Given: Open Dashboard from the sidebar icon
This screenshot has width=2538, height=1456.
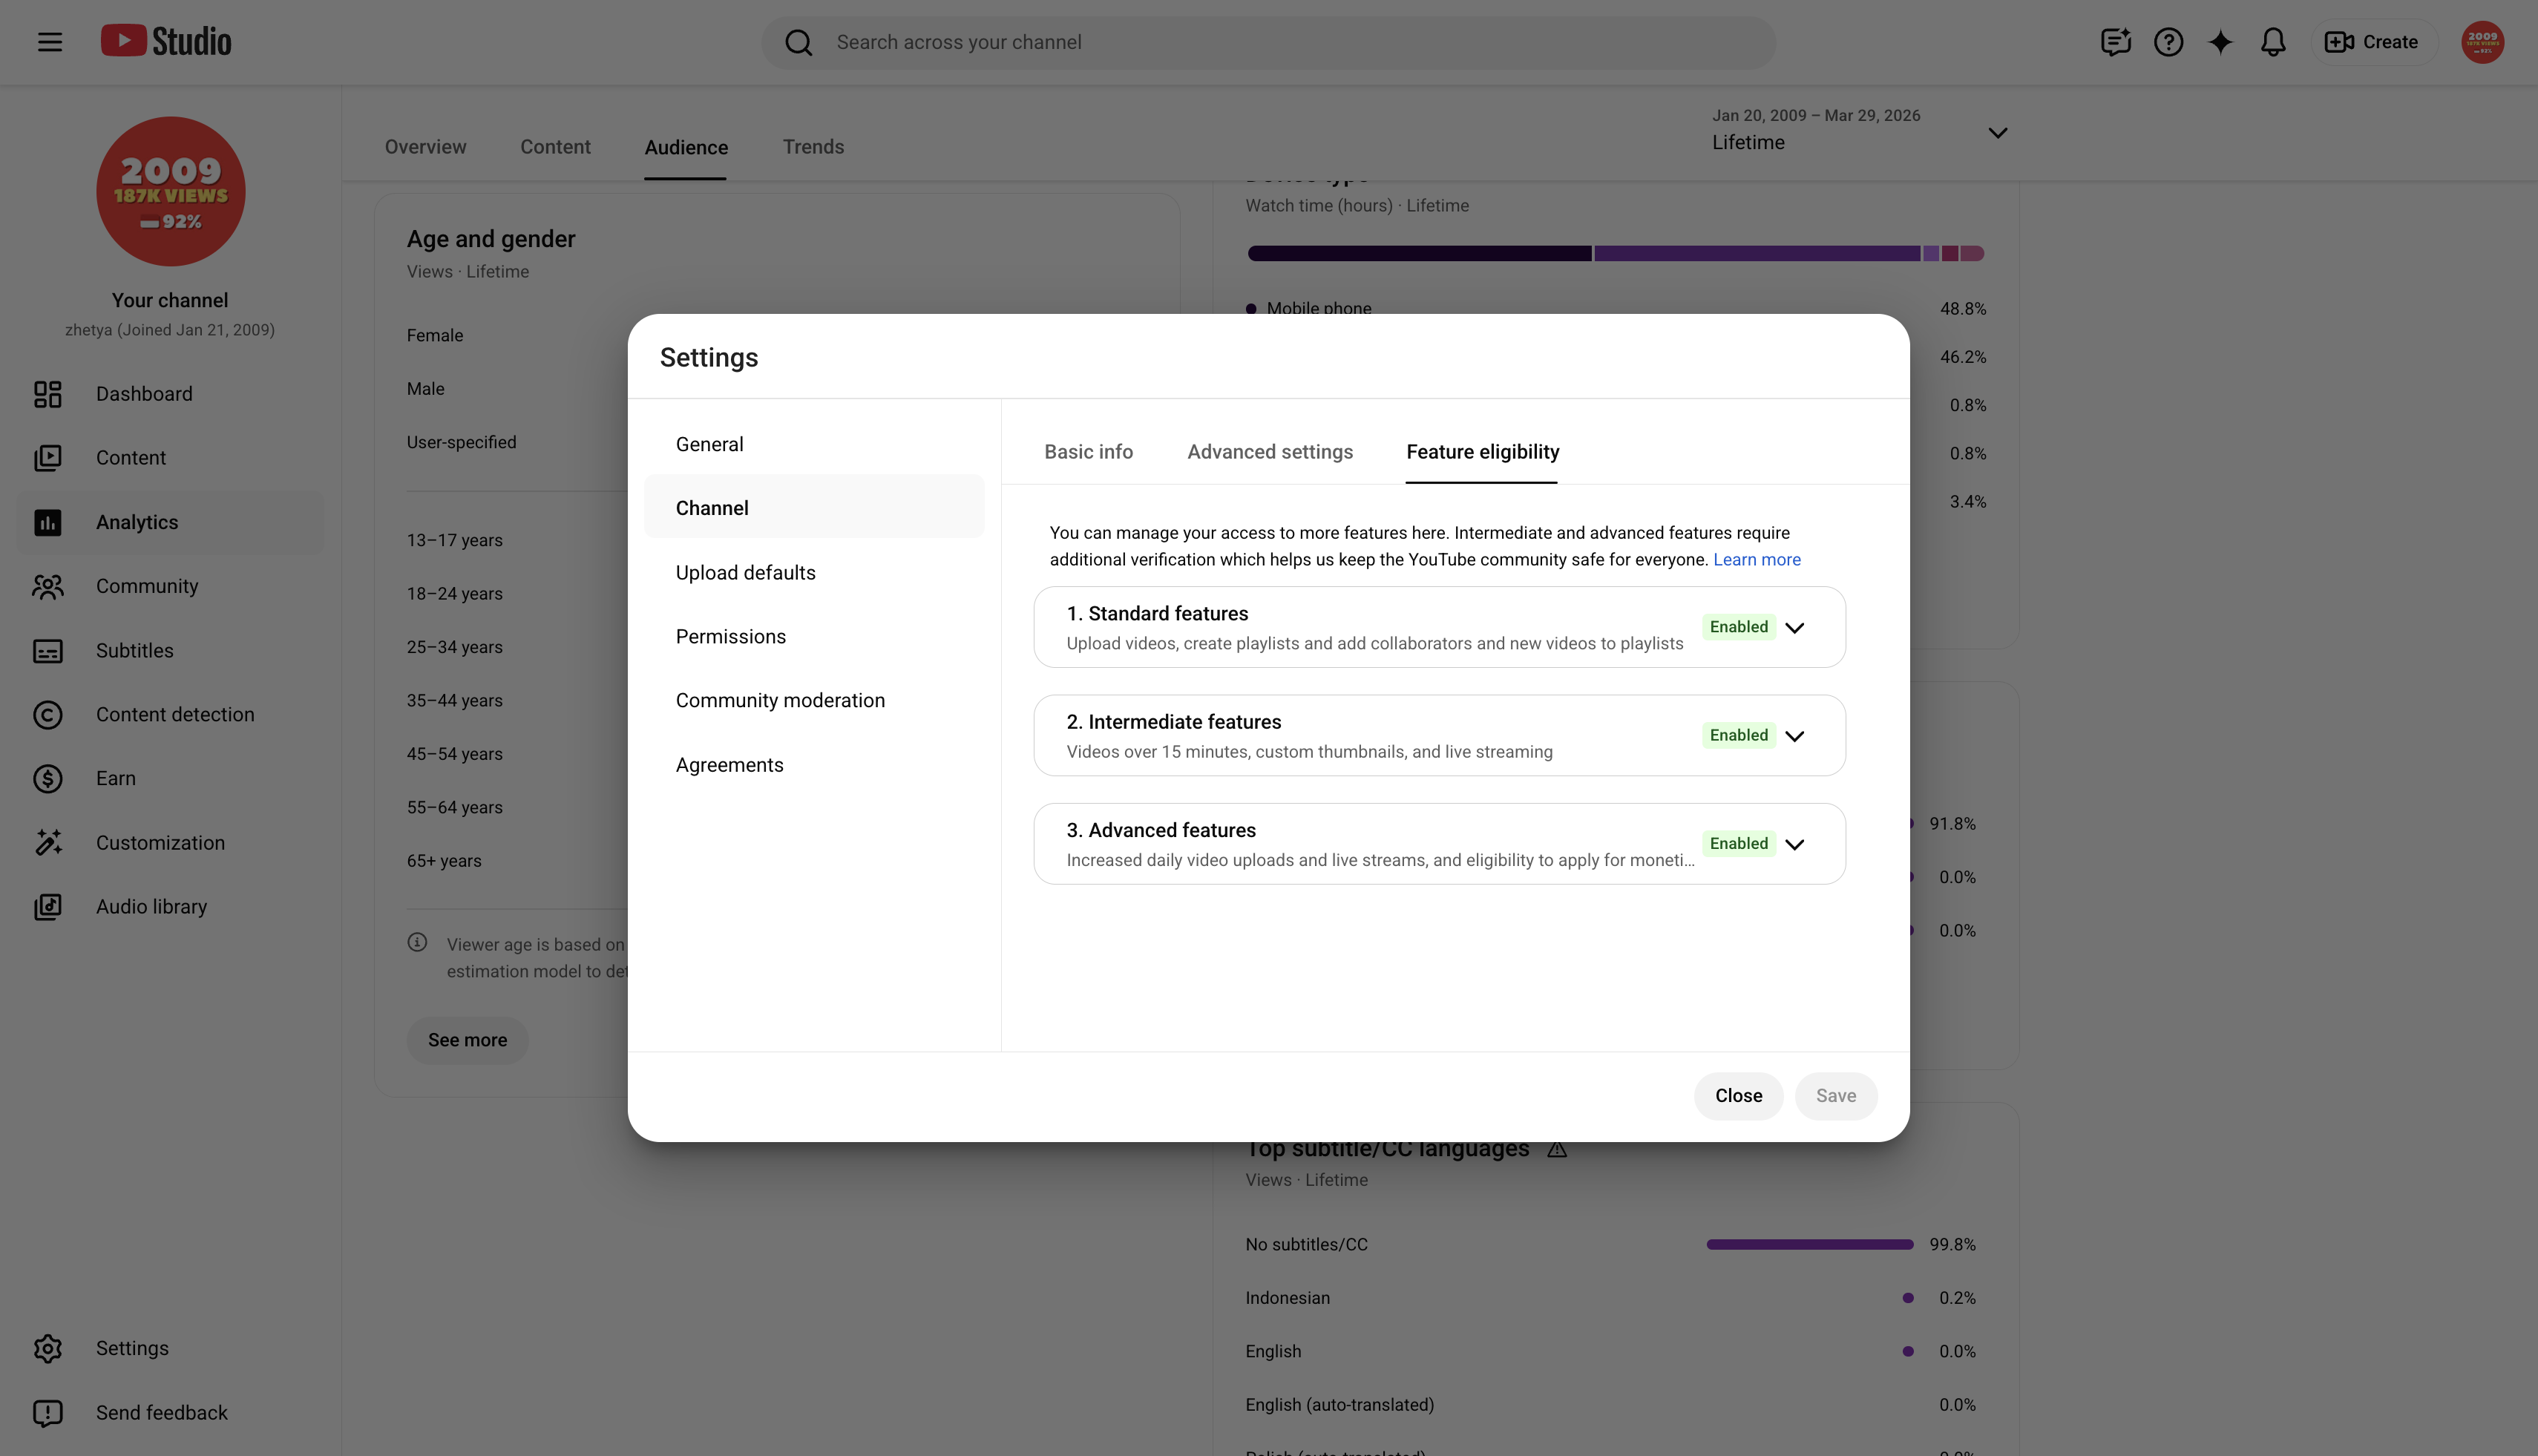Looking at the screenshot, I should pyautogui.click(x=48, y=394).
